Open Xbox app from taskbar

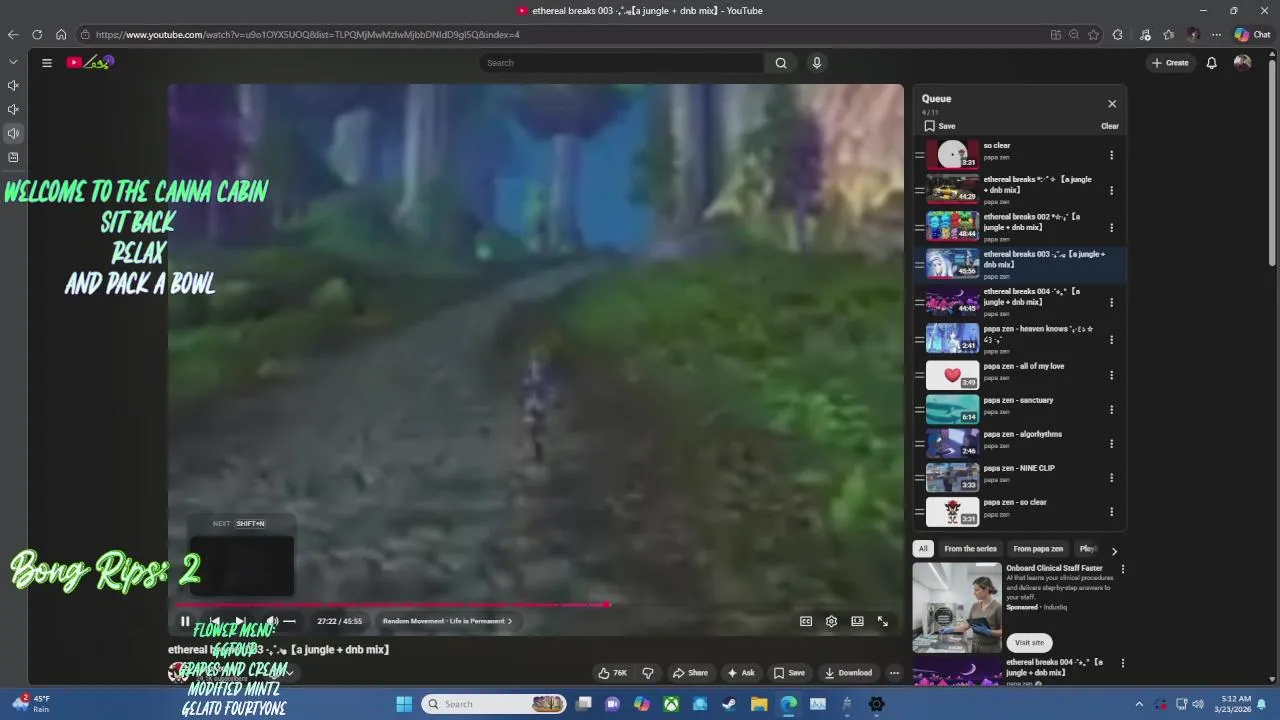(671, 704)
